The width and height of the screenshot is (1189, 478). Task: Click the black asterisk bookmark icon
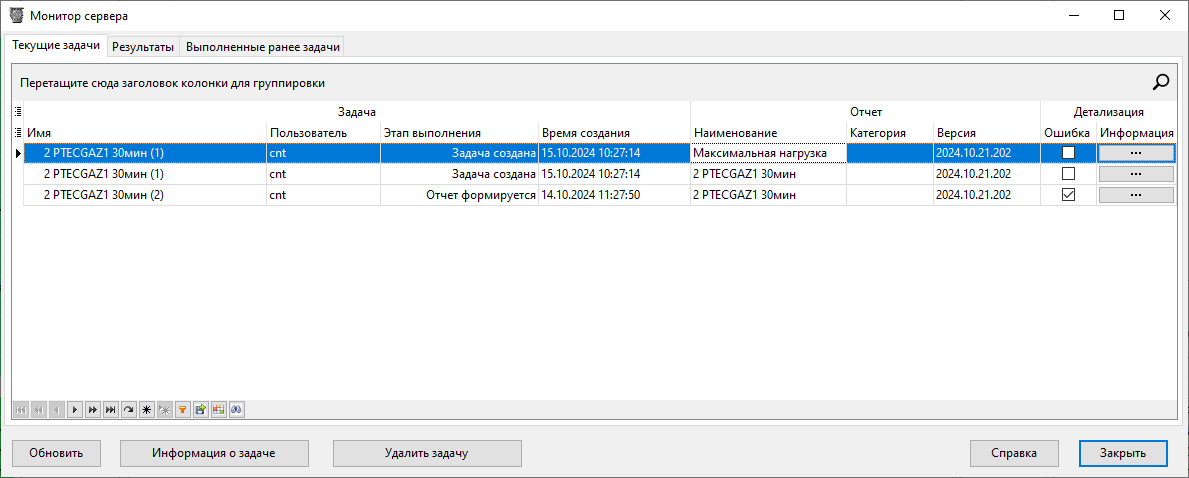(x=146, y=410)
